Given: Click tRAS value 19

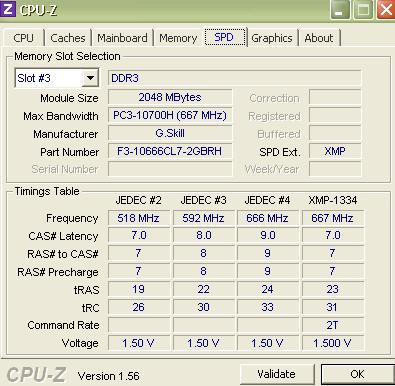Looking at the screenshot, I should 139,289.
